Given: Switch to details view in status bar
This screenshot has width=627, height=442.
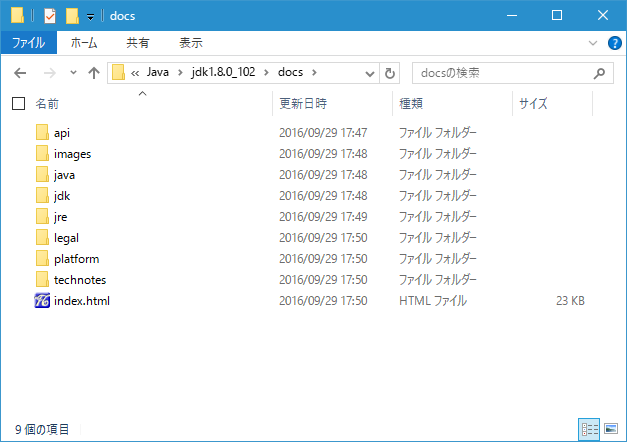Looking at the screenshot, I should 589,429.
